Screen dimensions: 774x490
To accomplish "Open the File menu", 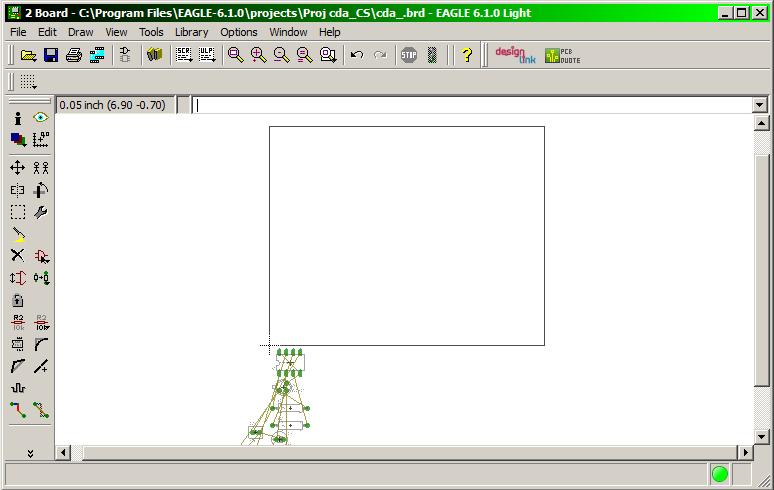I will (x=18, y=32).
